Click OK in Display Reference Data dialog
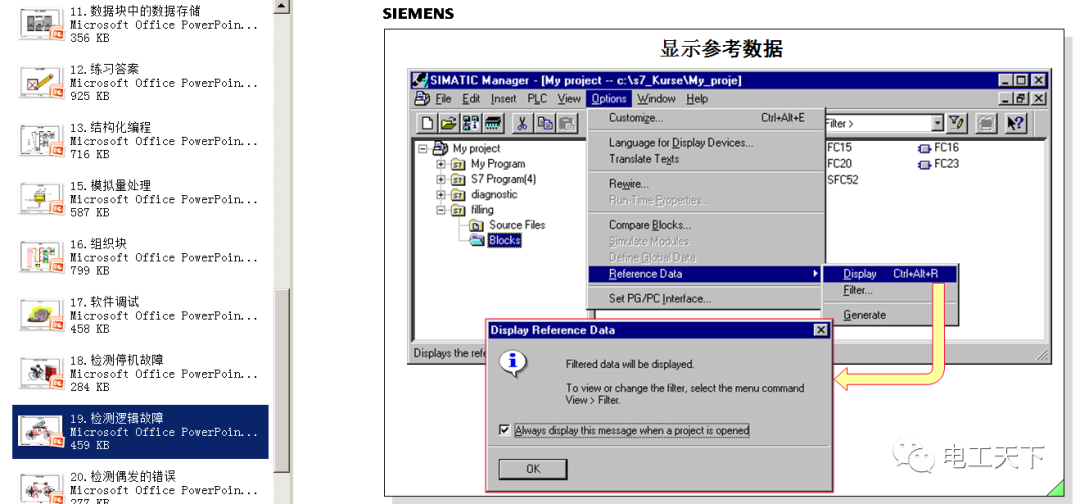Image resolution: width=1080 pixels, height=504 pixels. [x=533, y=470]
